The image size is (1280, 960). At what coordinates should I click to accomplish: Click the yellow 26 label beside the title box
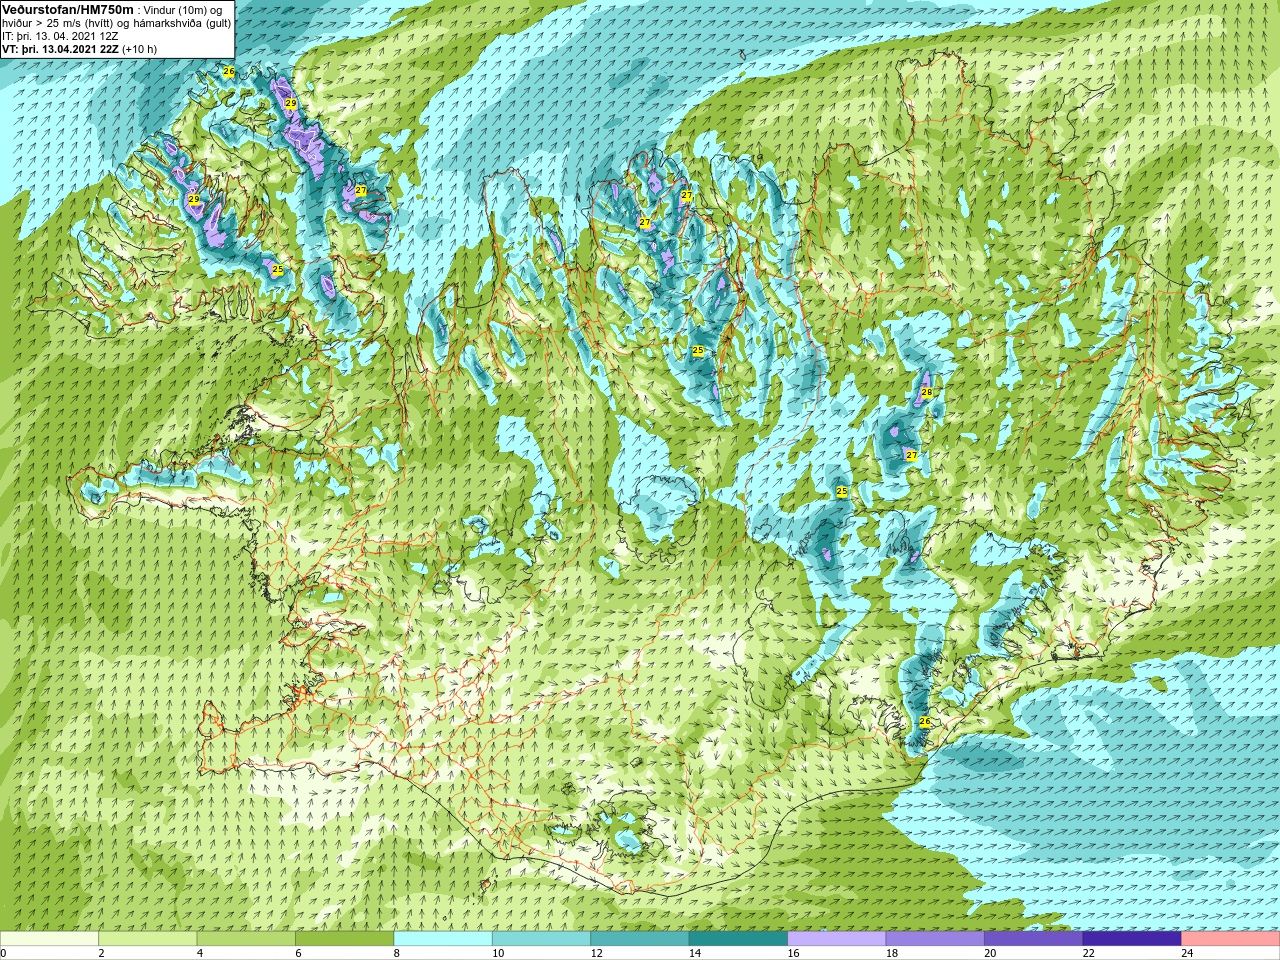coord(229,72)
